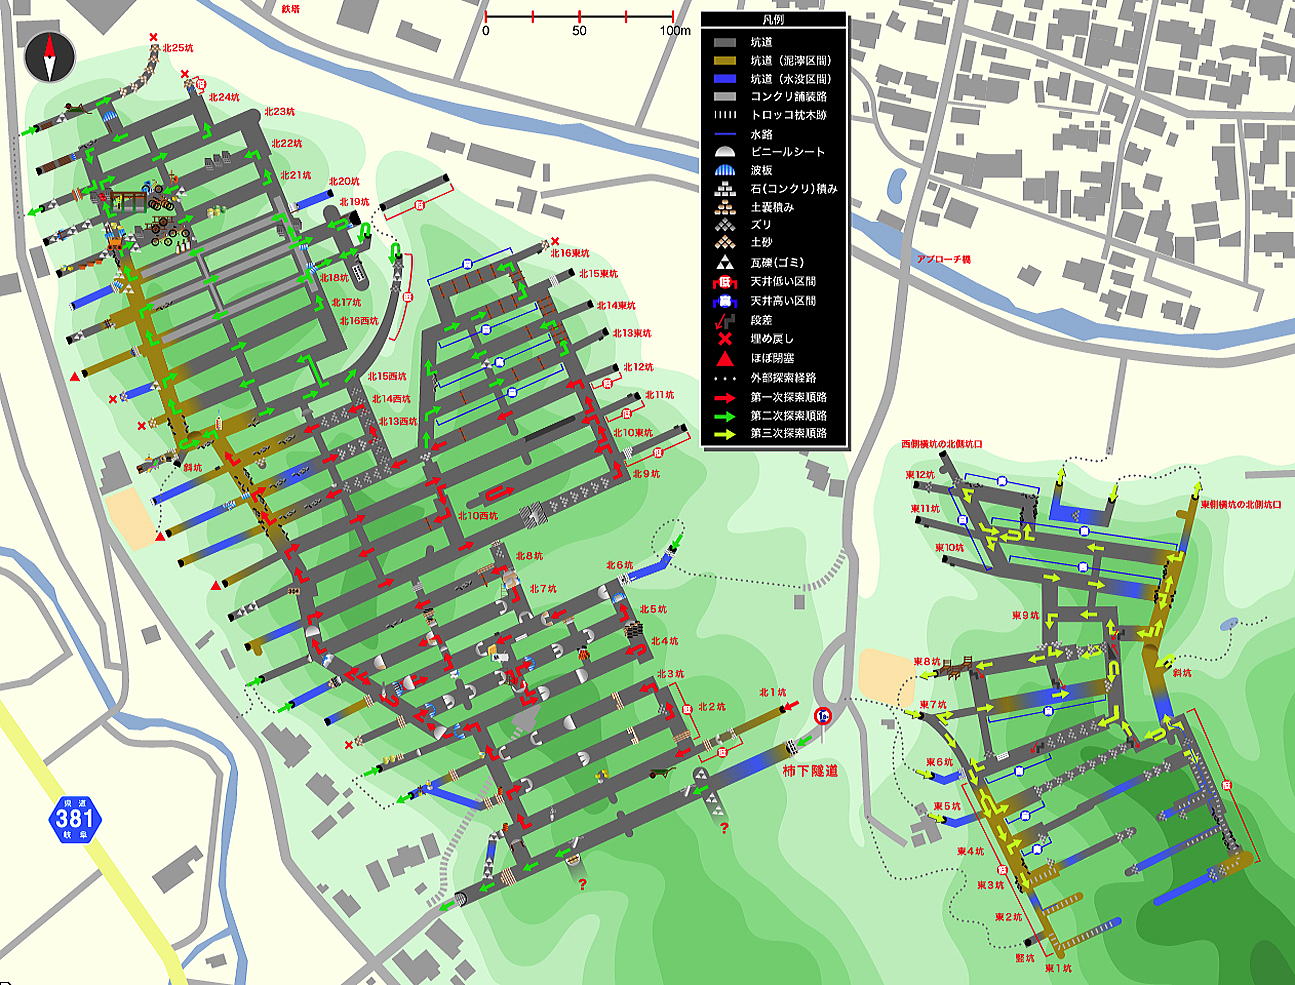1295x985 pixels.
Task: Click the 天井高い区間 blue icon in legend
Action: click(x=725, y=301)
